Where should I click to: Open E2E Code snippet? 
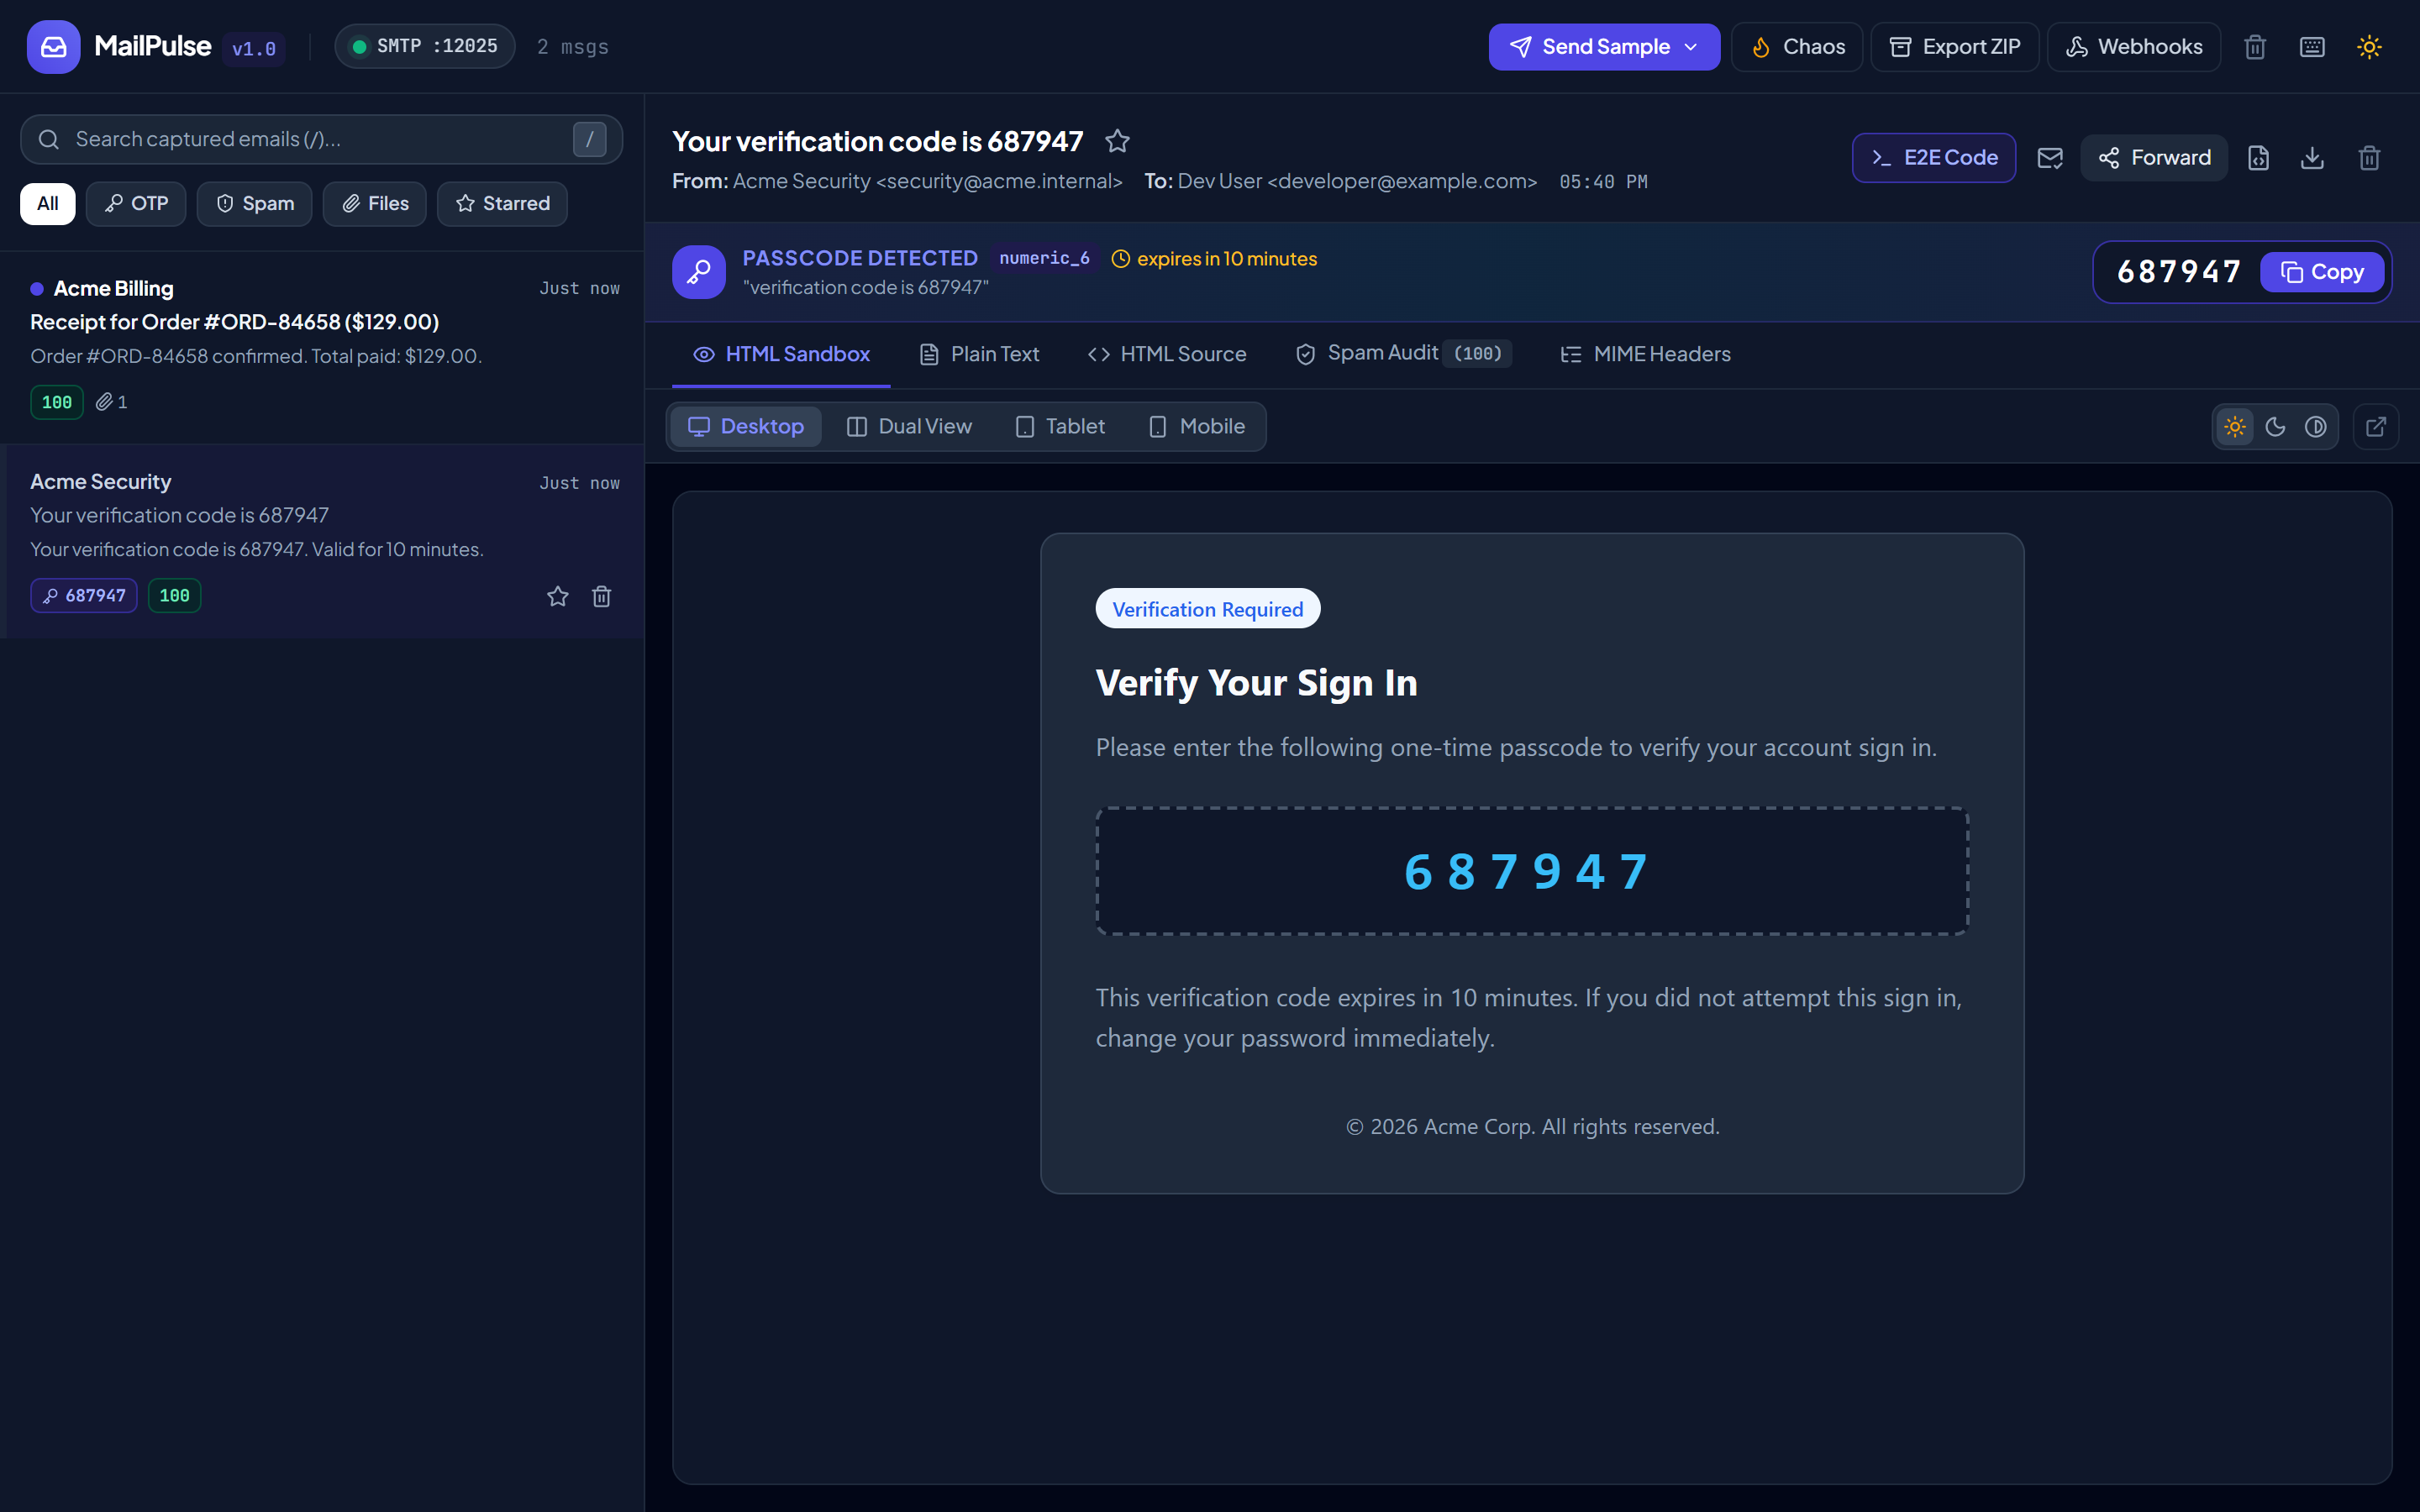(x=1934, y=158)
